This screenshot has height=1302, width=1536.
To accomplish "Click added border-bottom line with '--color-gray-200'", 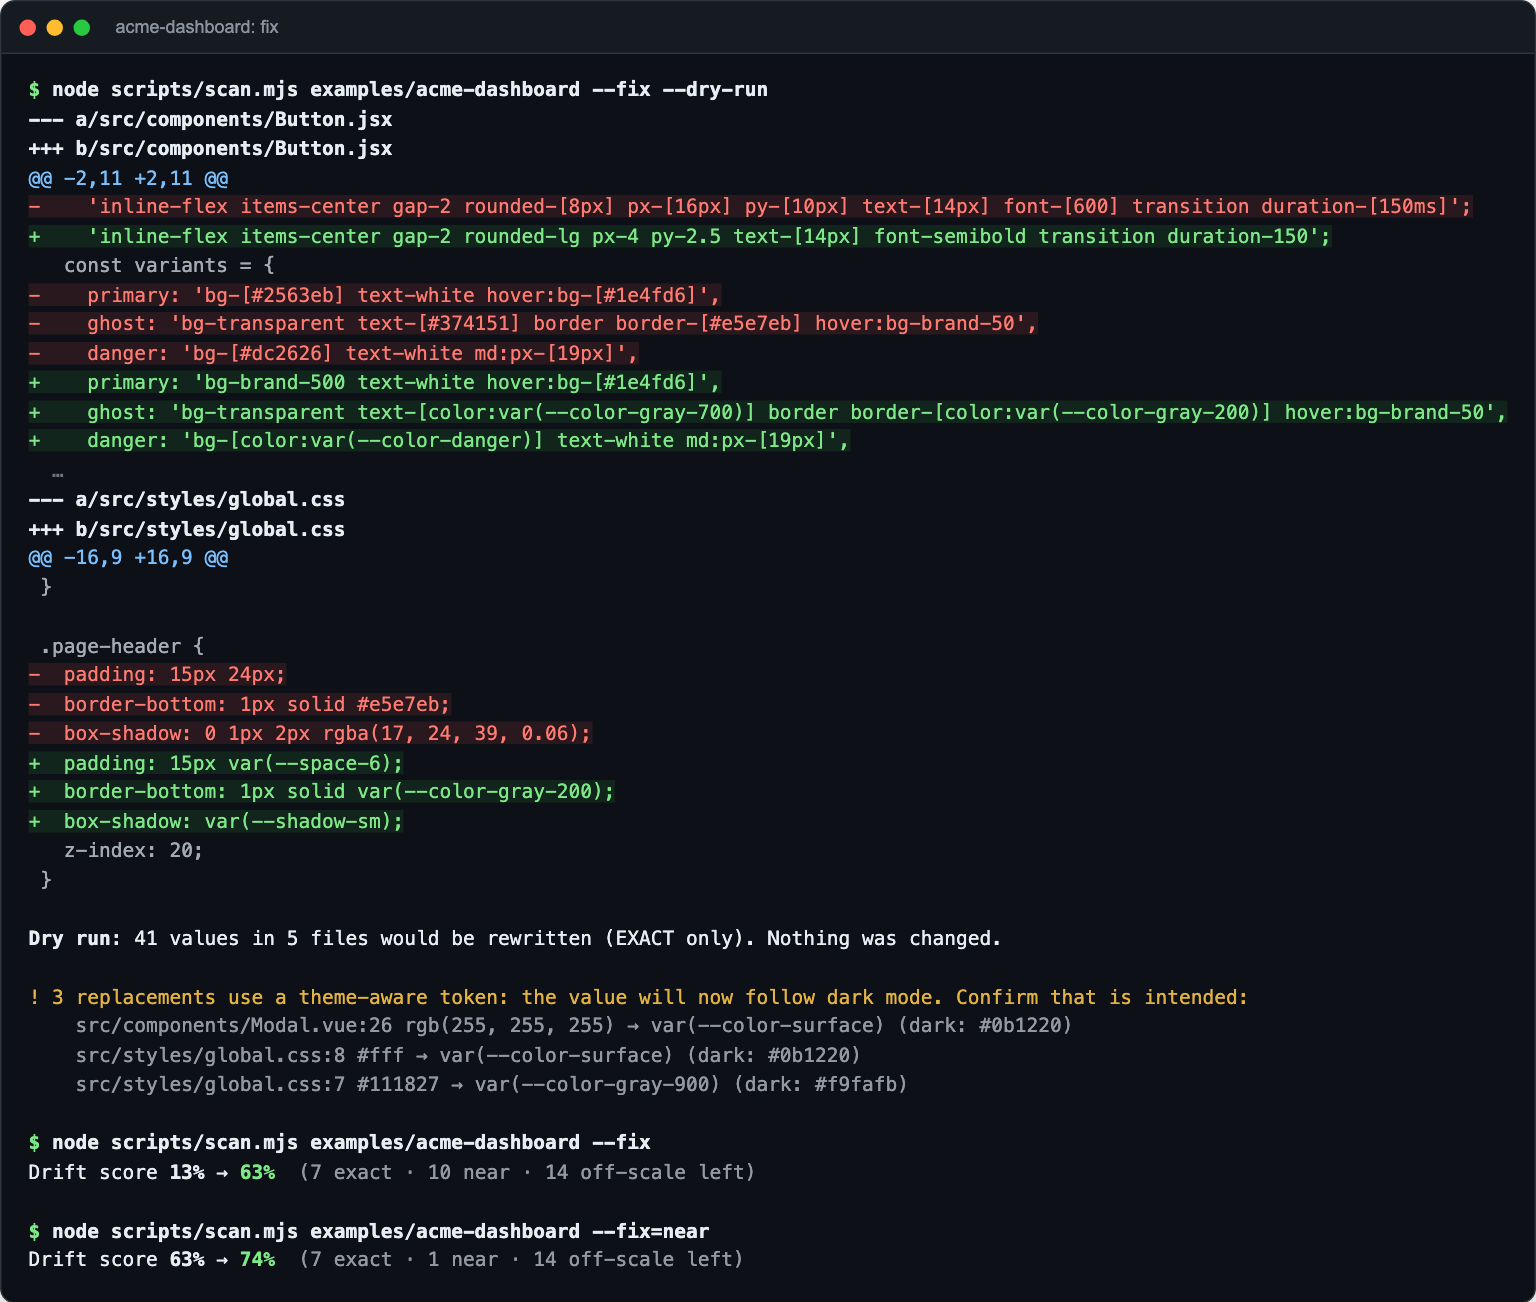I will click(x=322, y=792).
